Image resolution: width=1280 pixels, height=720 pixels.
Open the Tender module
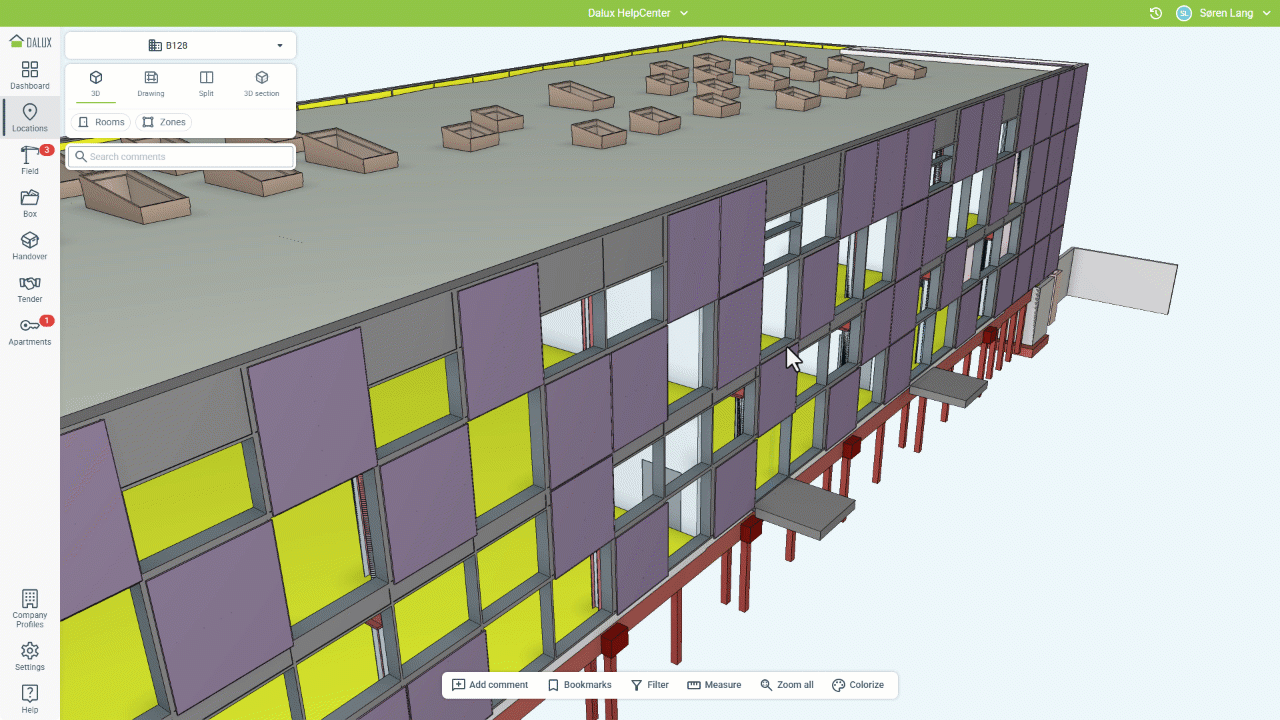point(30,289)
